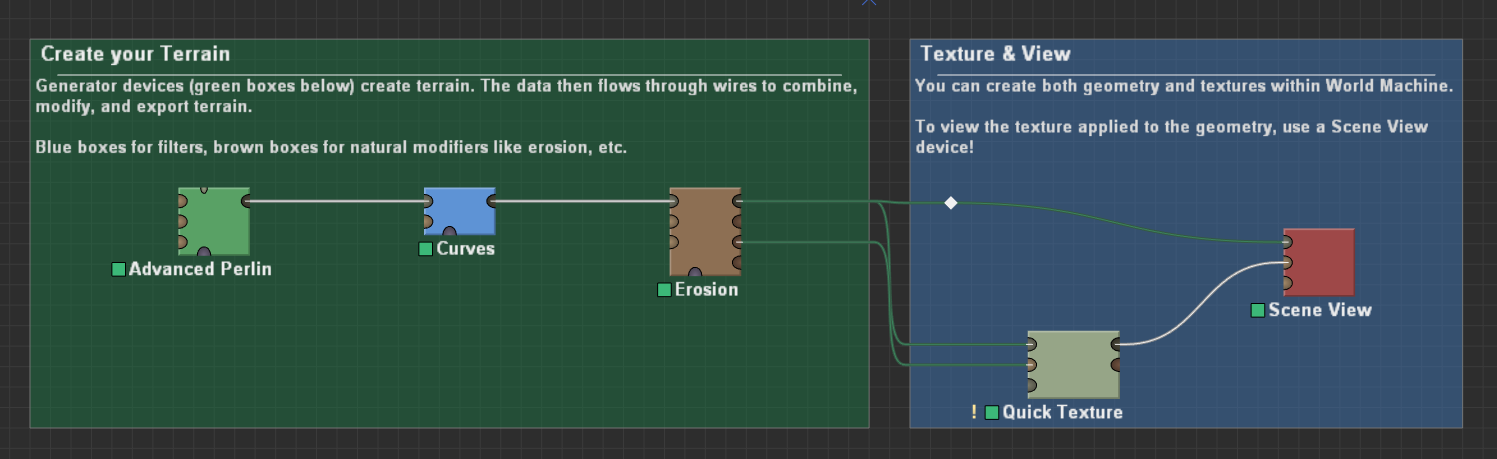Screen dimensions: 1497x459
Task: Select the red Scene View node
Action: tap(1318, 262)
